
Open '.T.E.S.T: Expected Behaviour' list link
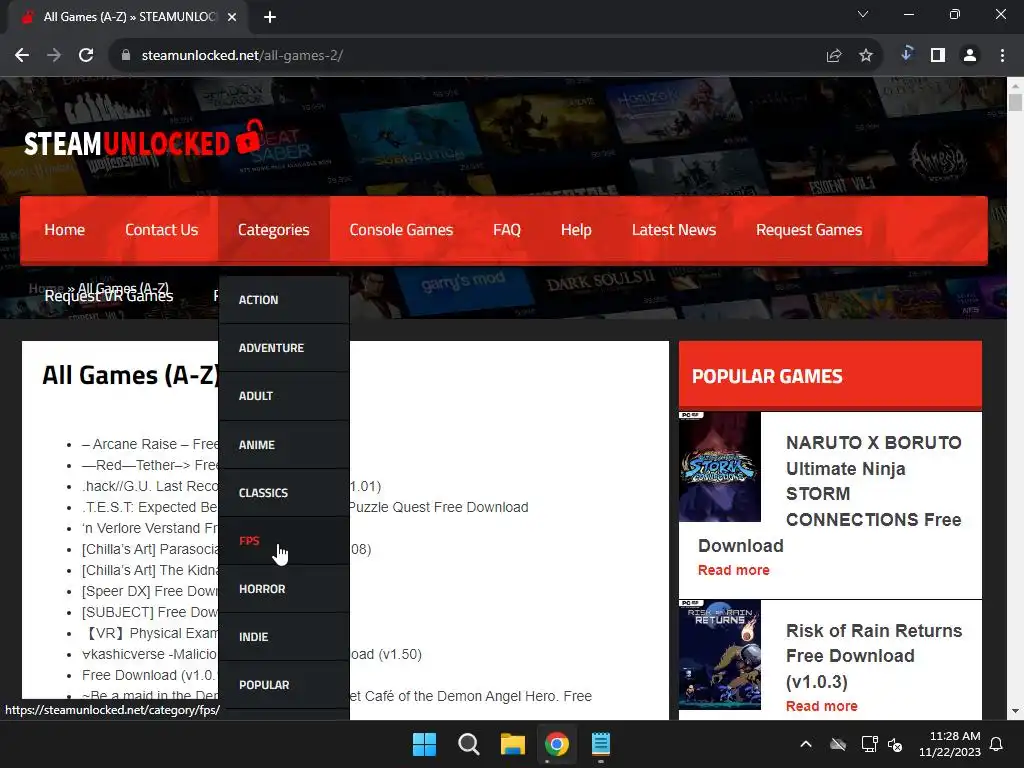point(150,507)
